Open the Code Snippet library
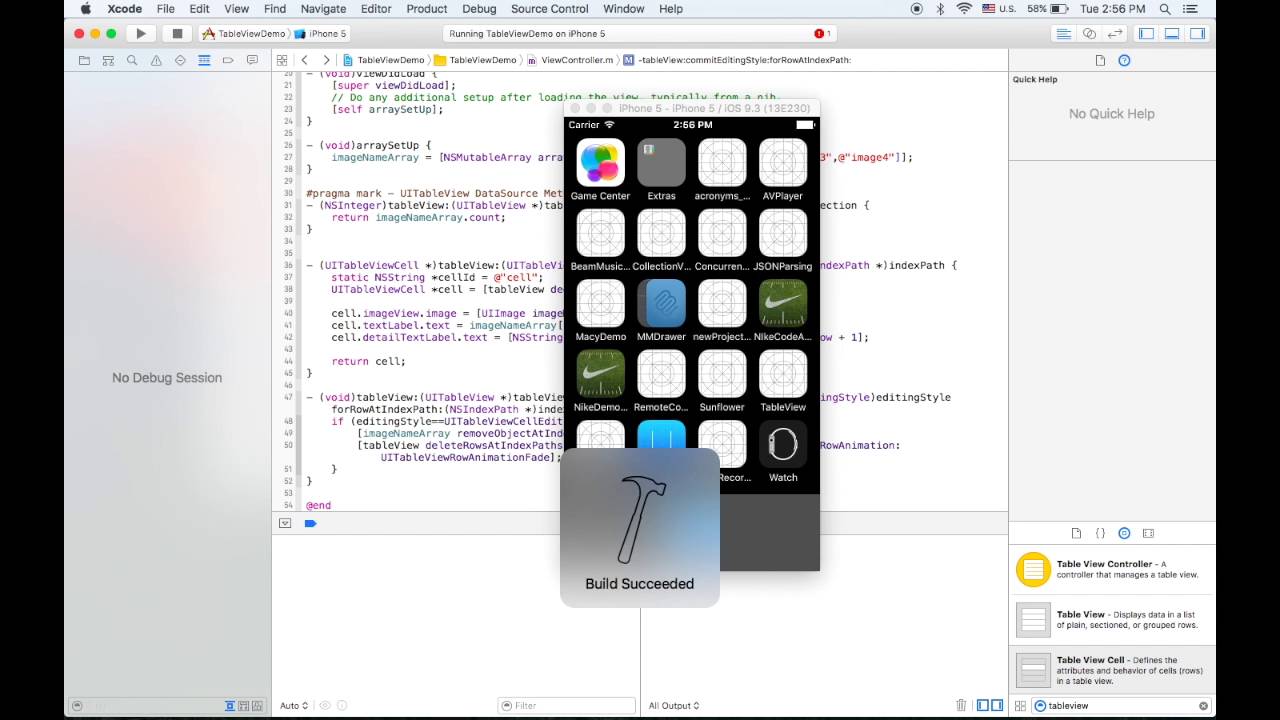 1100,534
